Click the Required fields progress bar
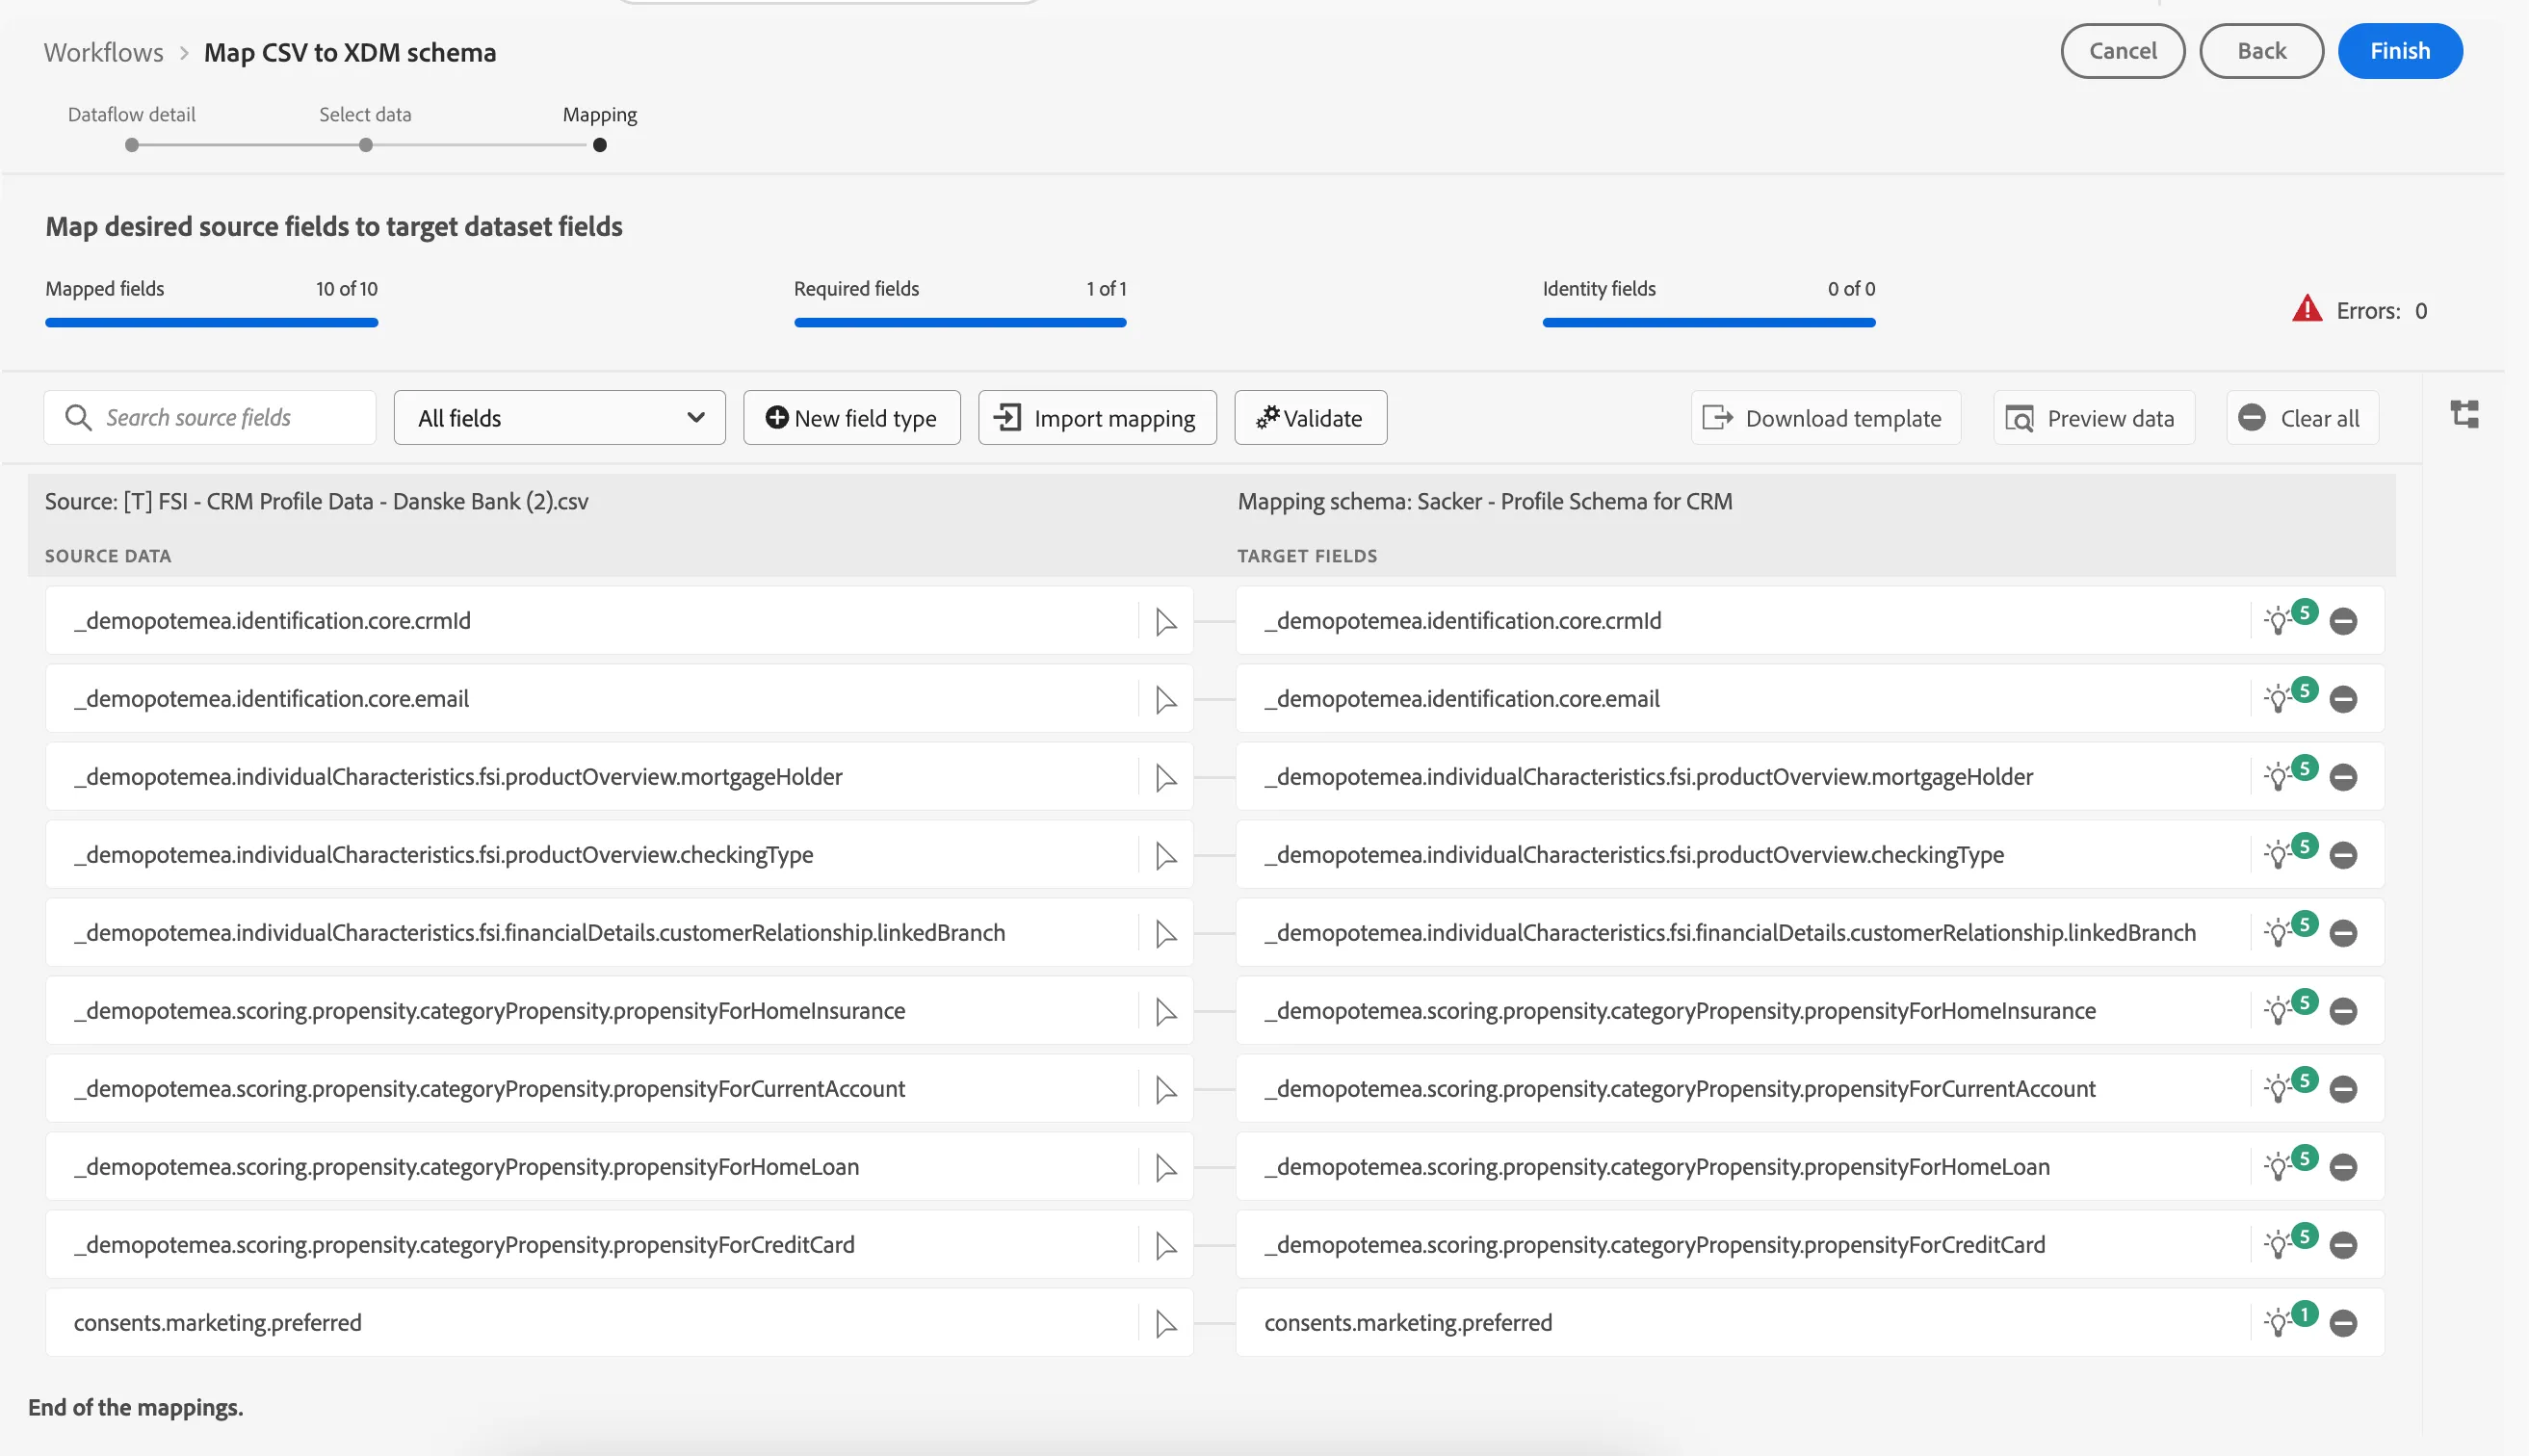Viewport: 2529px width, 1456px height. pos(960,323)
